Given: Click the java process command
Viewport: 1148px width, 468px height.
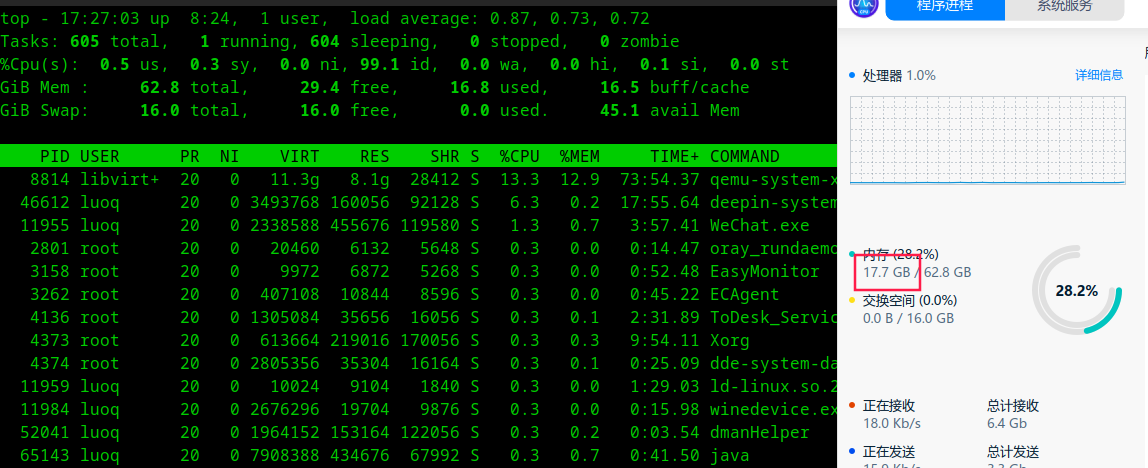Looking at the screenshot, I should 729,456.
